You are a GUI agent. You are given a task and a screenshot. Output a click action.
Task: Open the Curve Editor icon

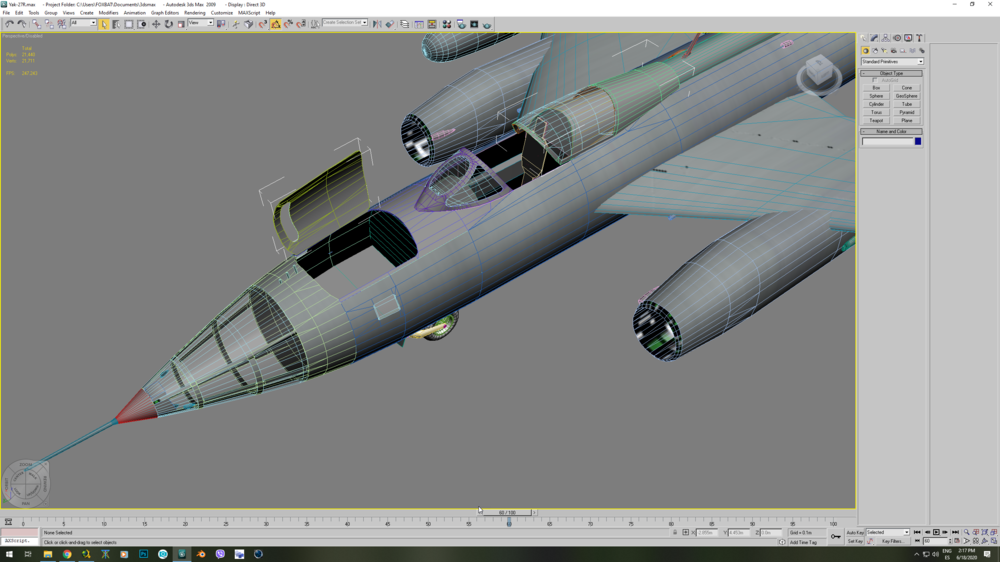coord(419,24)
